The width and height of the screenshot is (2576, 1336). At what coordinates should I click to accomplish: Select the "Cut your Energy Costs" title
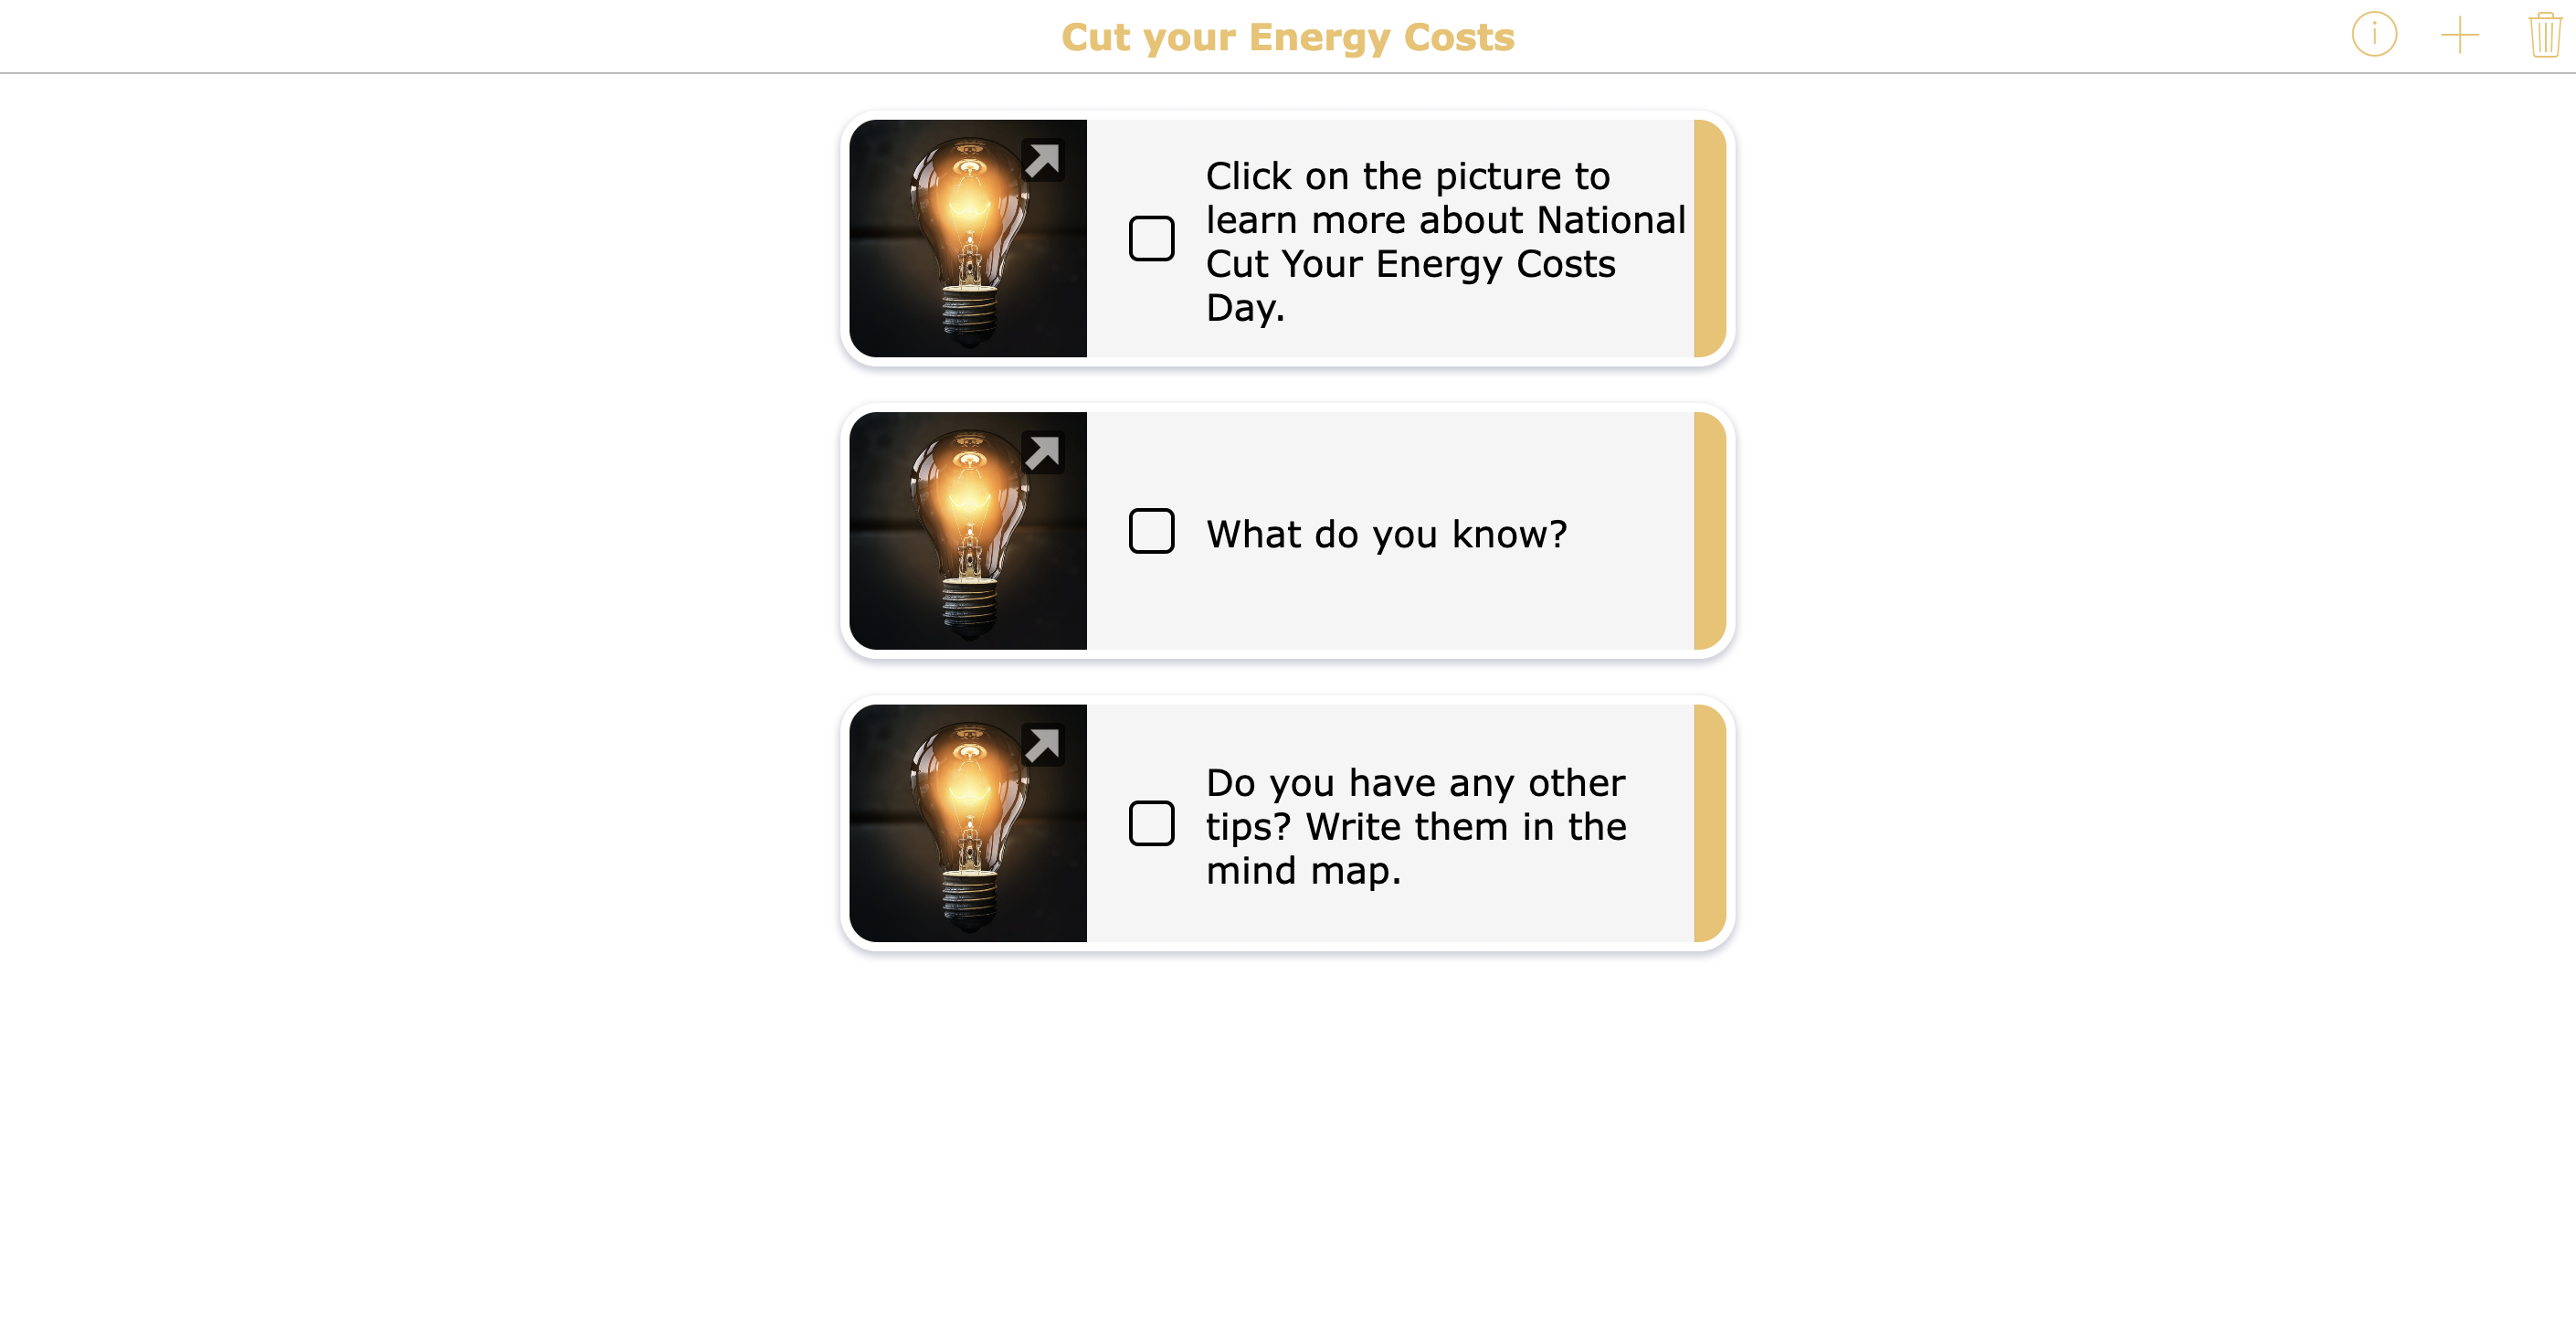pos(1287,37)
